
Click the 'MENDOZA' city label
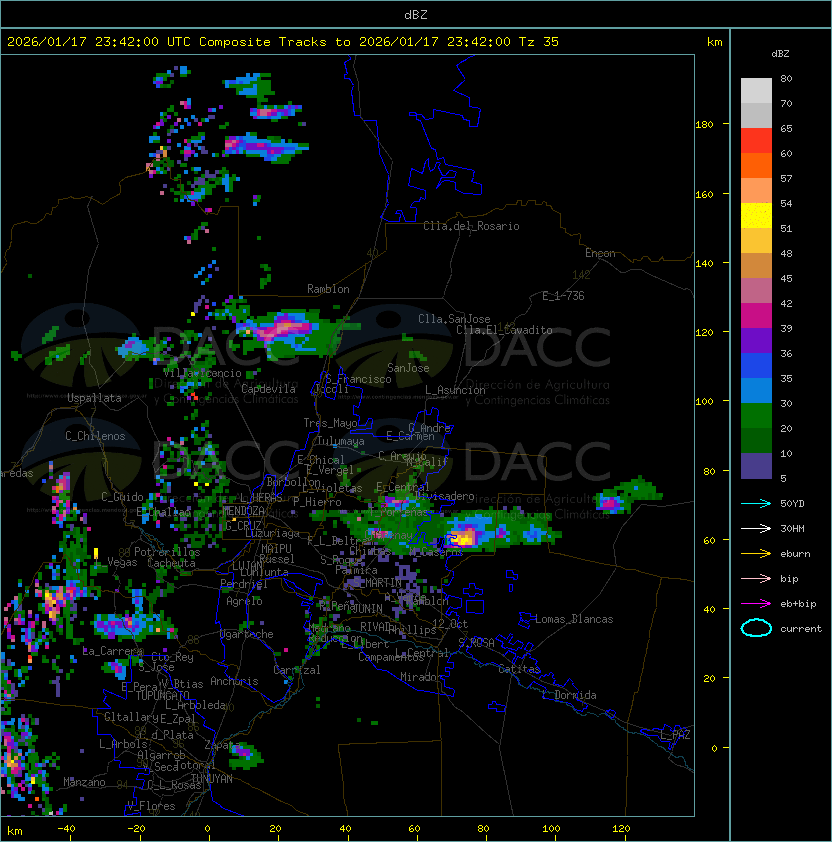click(243, 511)
